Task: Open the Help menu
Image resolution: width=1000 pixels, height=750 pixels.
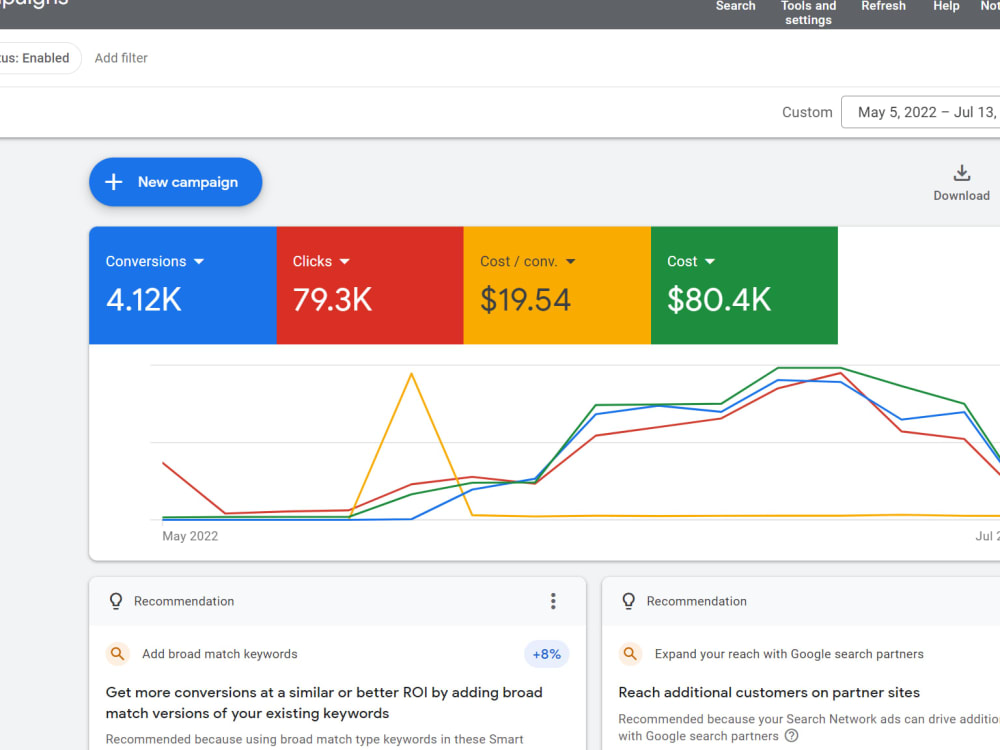Action: tap(946, 6)
